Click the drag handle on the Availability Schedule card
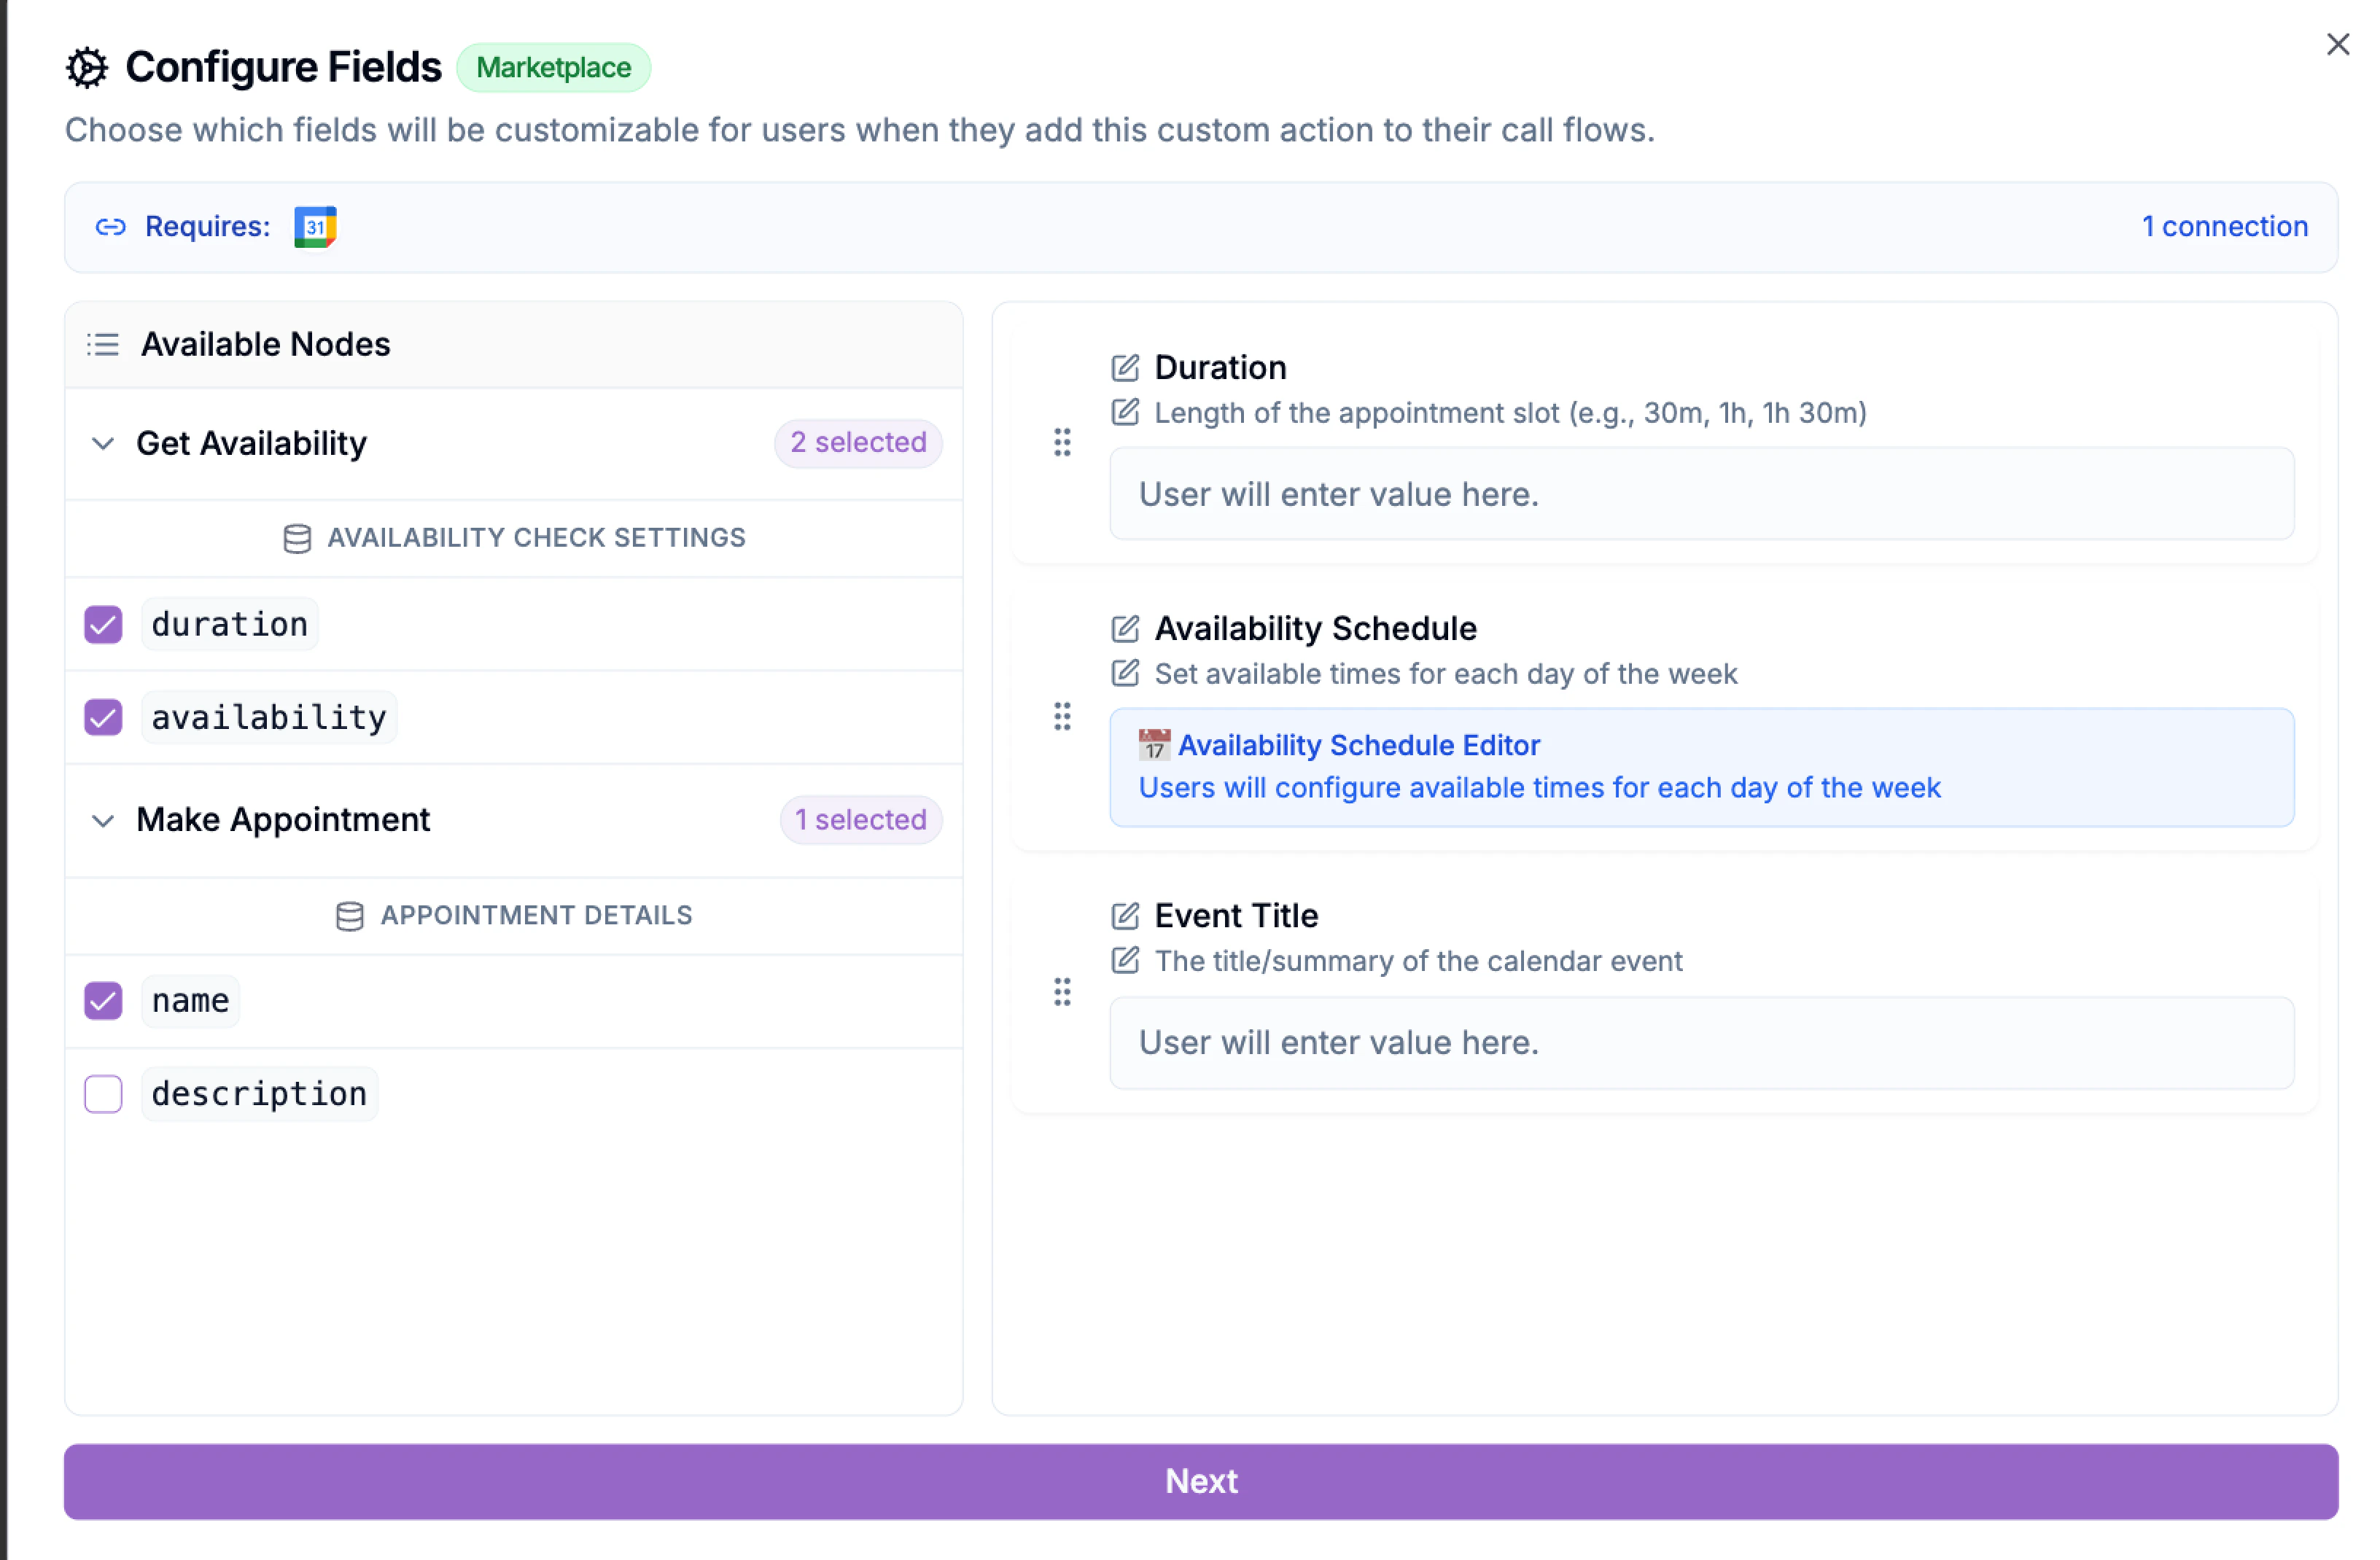The height and width of the screenshot is (1560, 2380). [1062, 717]
